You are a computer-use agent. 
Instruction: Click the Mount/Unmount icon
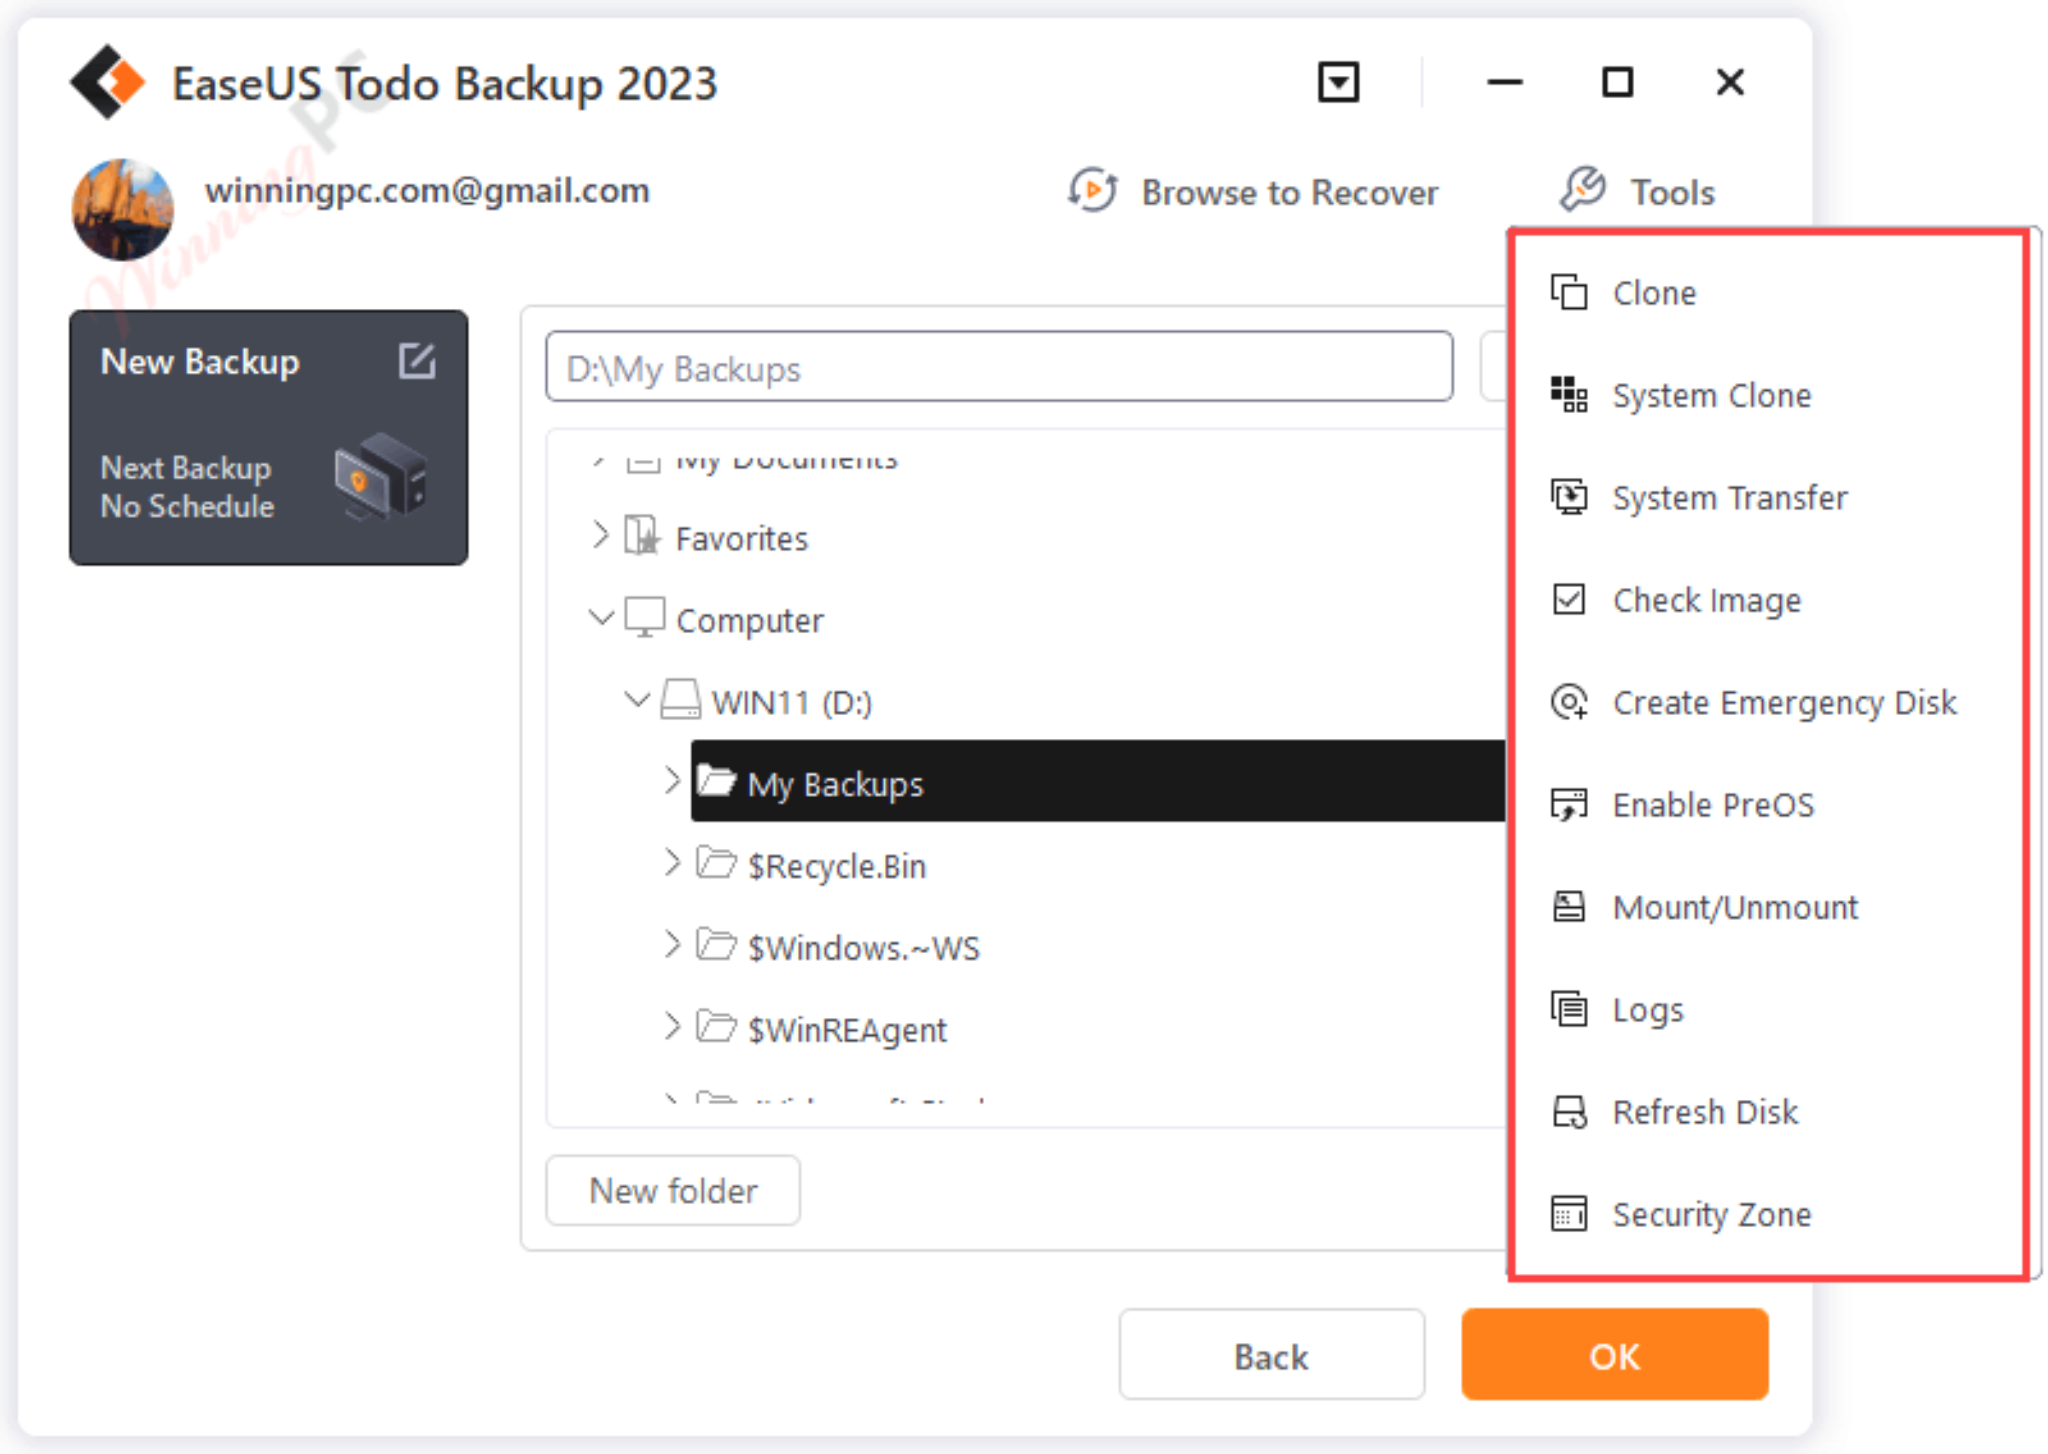1568,906
